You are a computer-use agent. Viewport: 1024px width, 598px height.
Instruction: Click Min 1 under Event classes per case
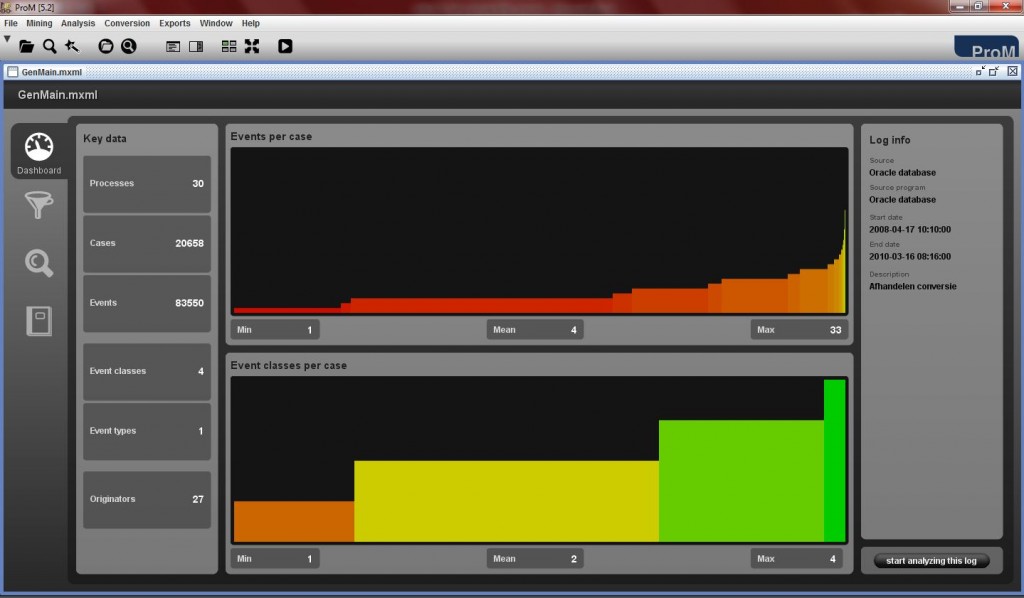[275, 559]
